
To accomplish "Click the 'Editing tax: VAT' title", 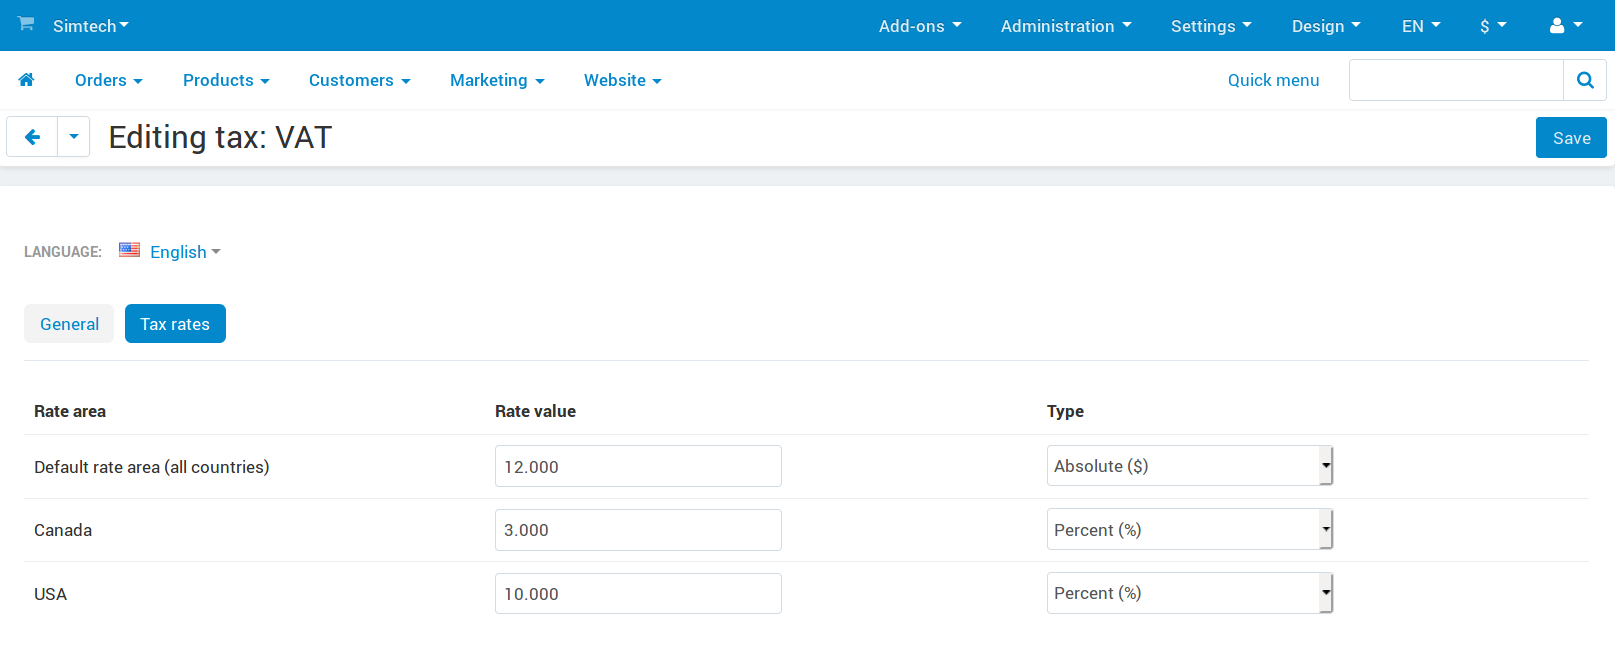I will pyautogui.click(x=220, y=137).
